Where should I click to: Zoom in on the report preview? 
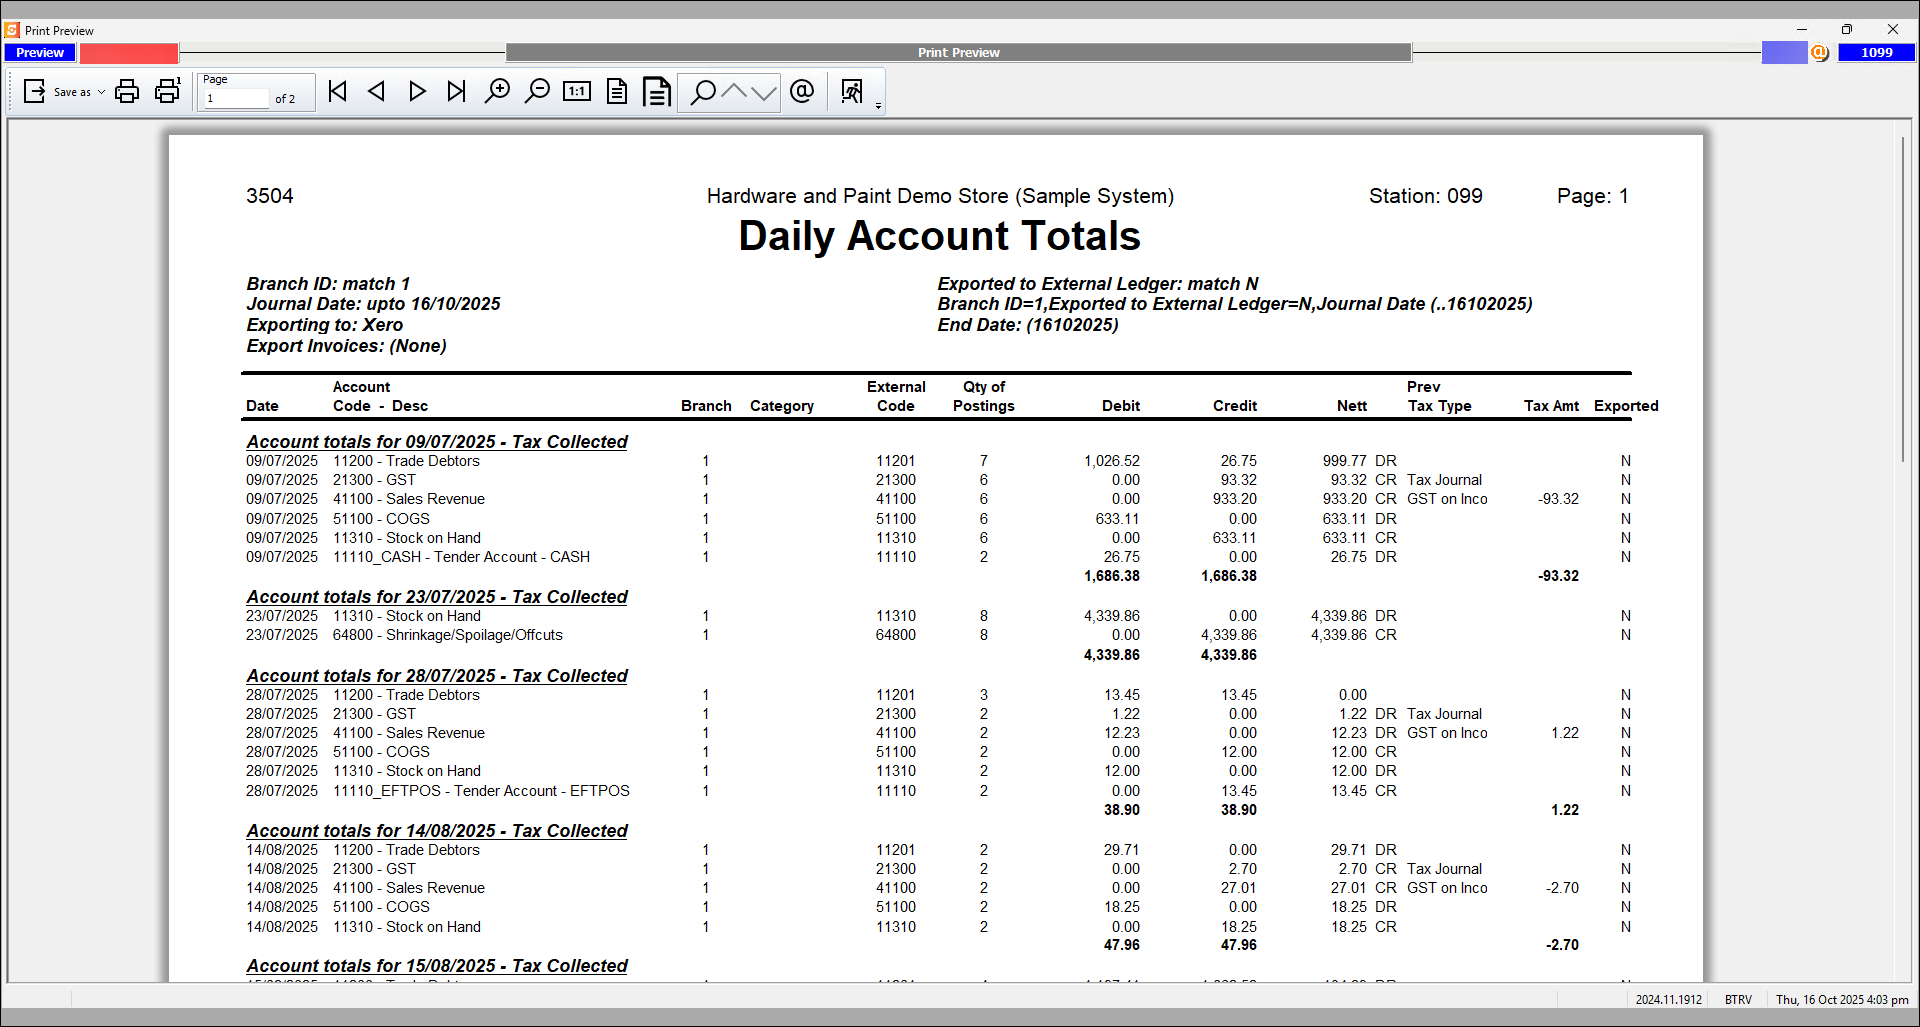pos(497,91)
